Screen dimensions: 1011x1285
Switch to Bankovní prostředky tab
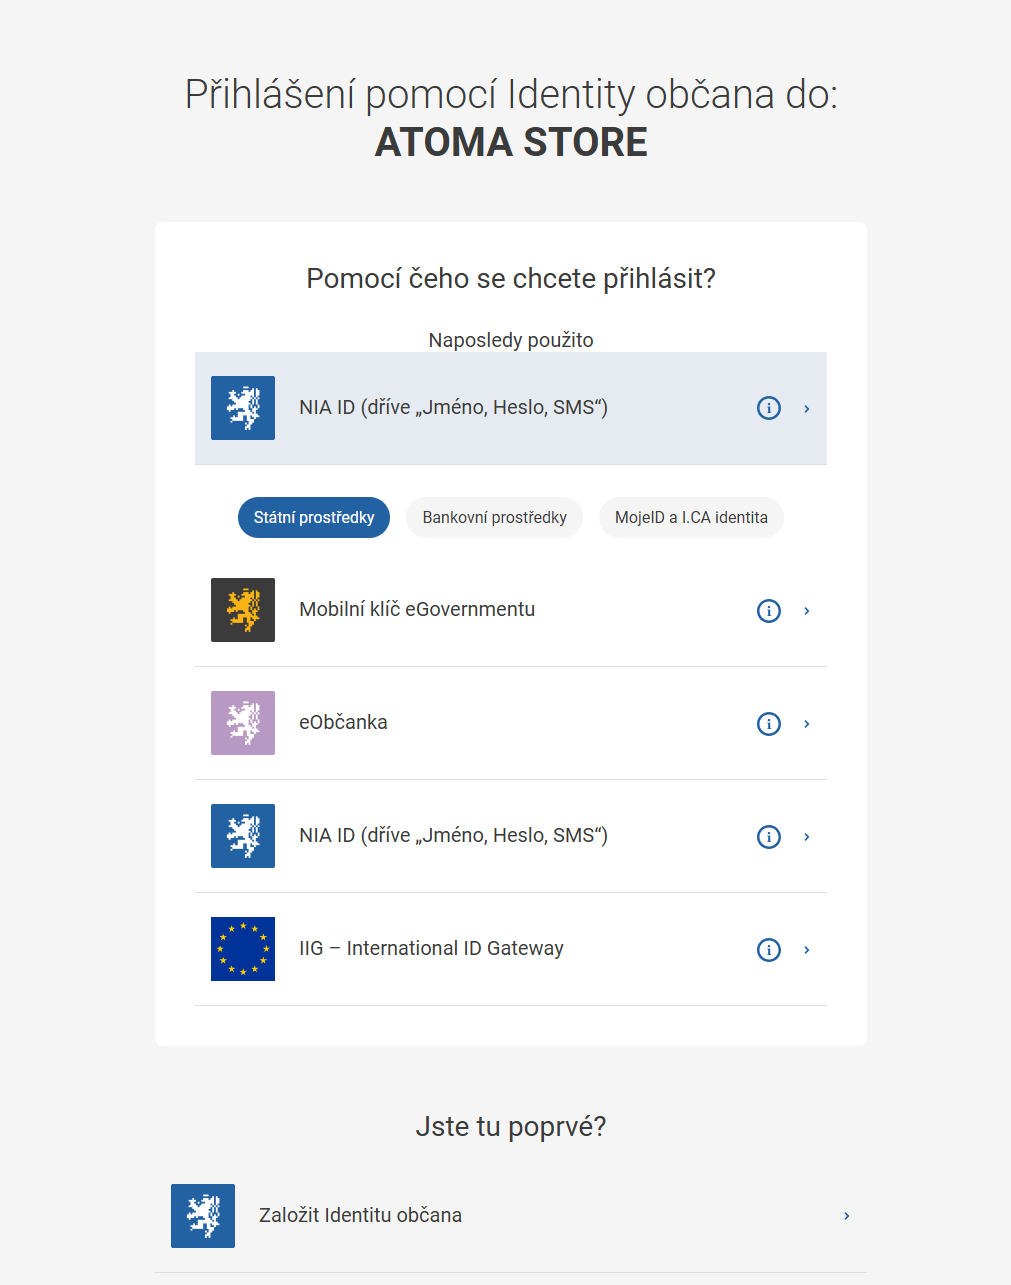tap(494, 517)
